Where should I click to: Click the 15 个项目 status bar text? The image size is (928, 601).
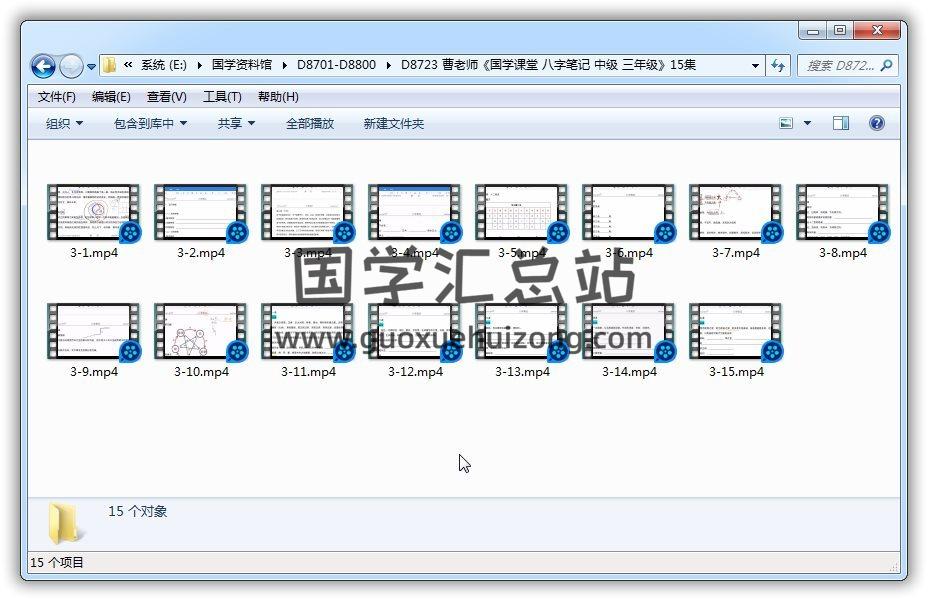point(57,563)
